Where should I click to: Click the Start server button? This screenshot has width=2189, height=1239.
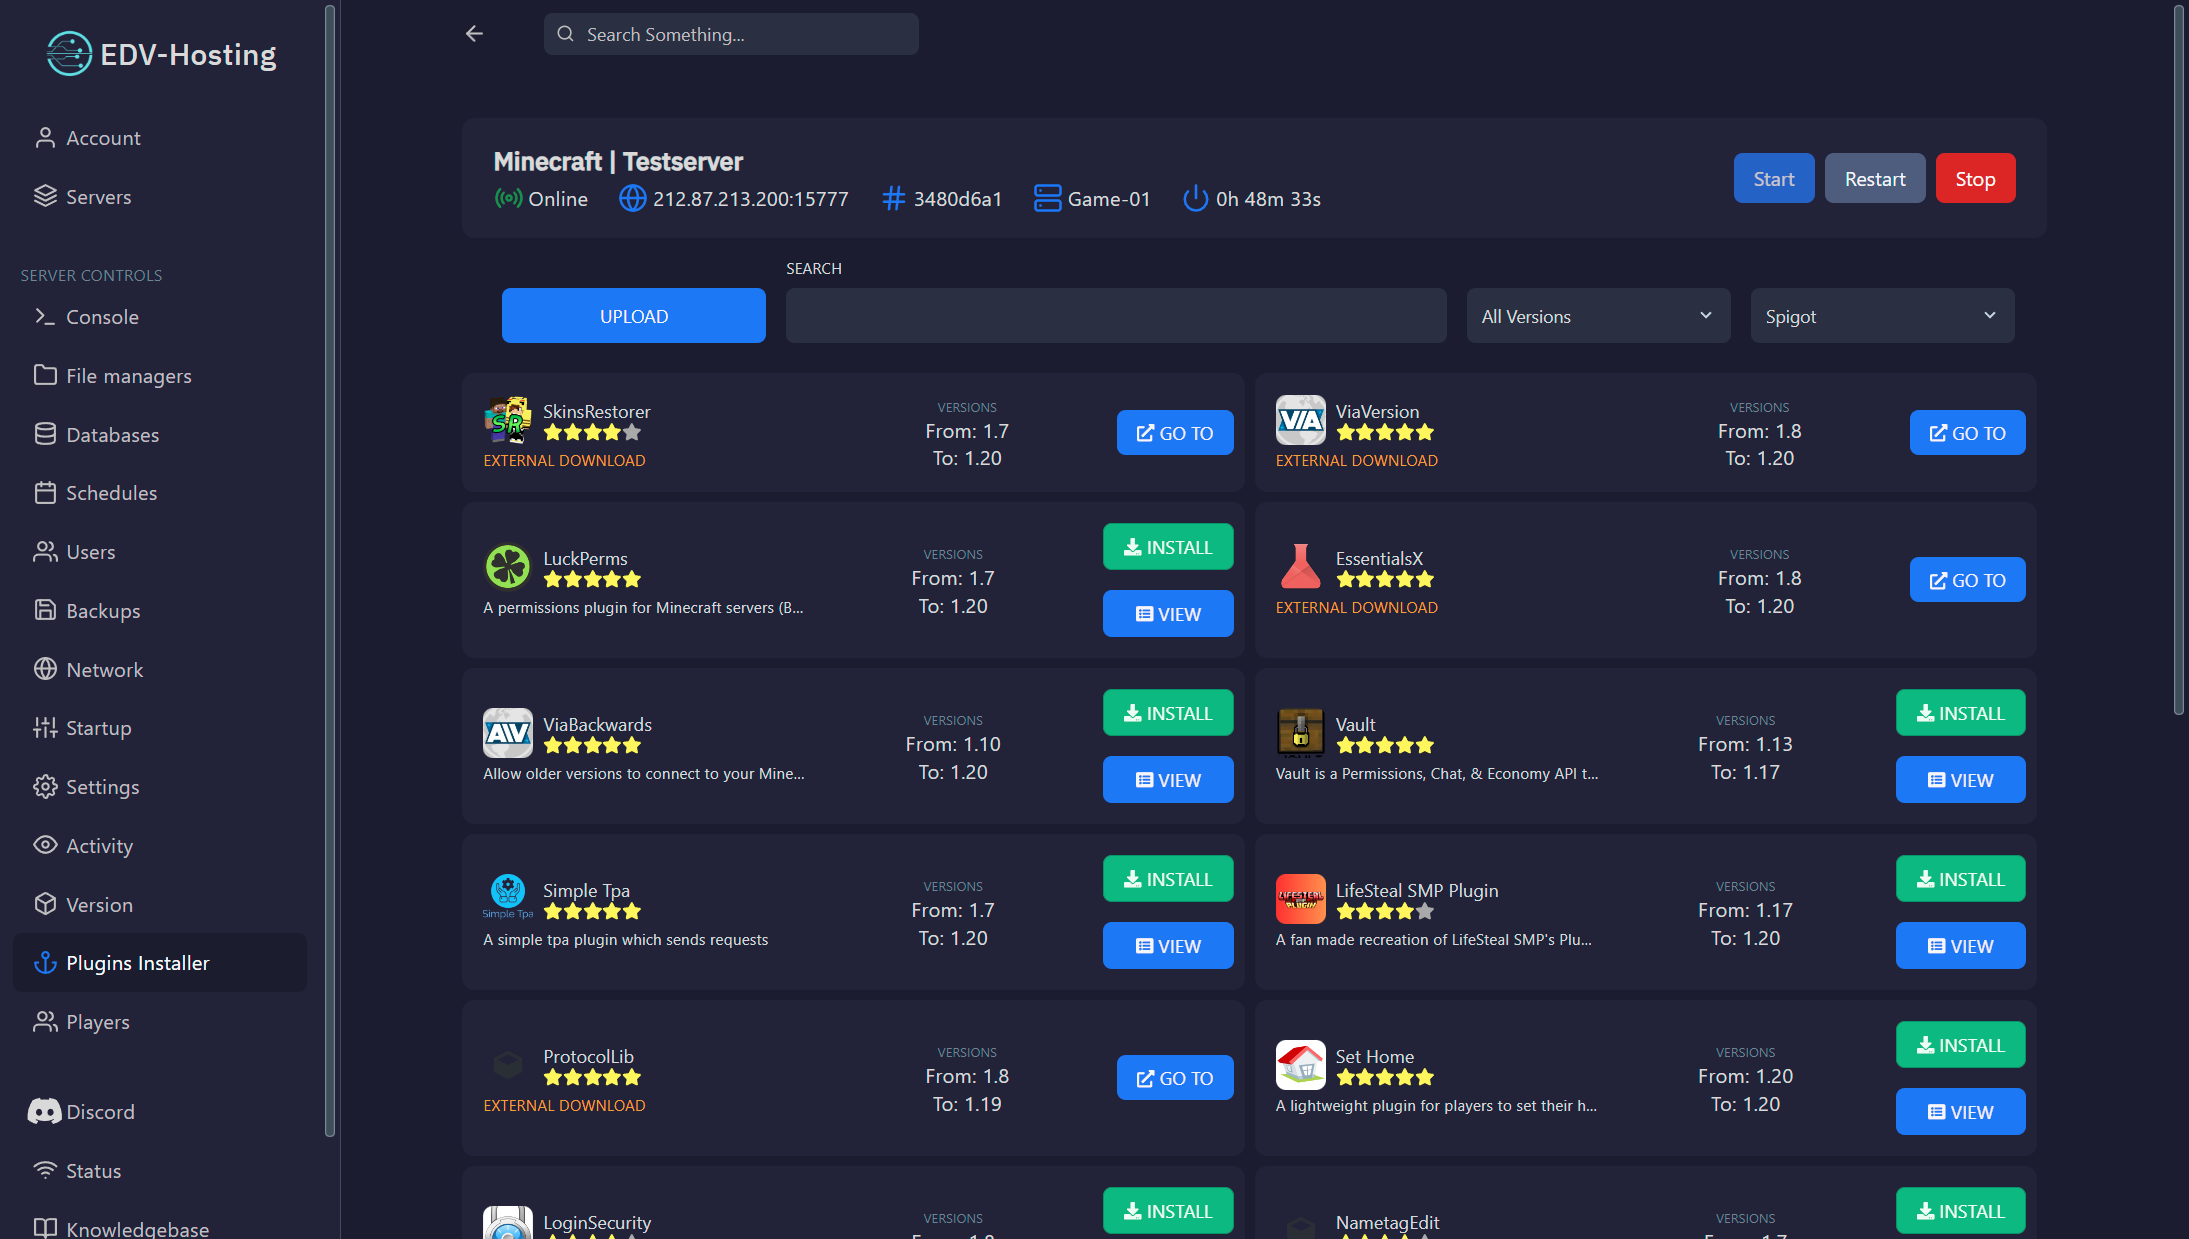tap(1774, 179)
